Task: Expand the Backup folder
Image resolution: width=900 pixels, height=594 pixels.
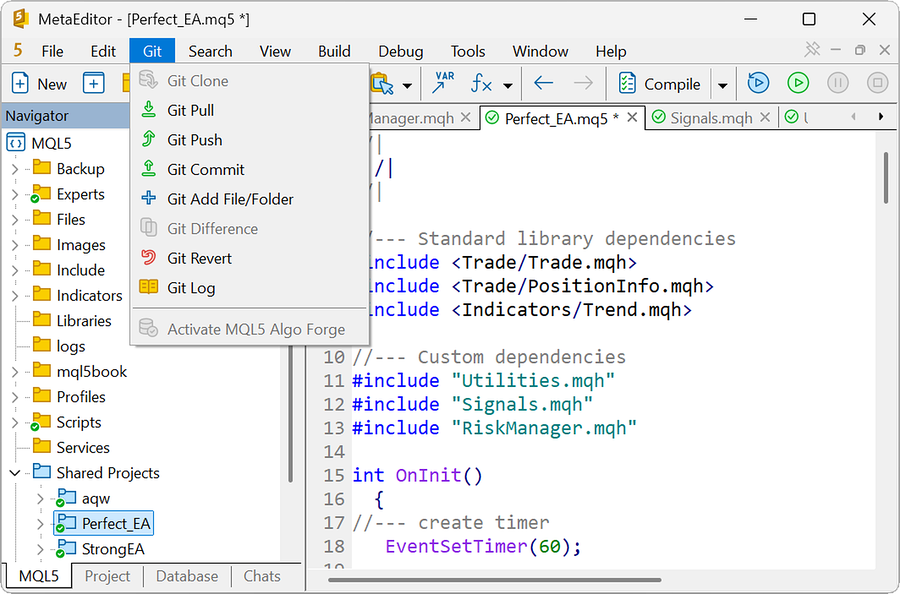Action: 15,169
